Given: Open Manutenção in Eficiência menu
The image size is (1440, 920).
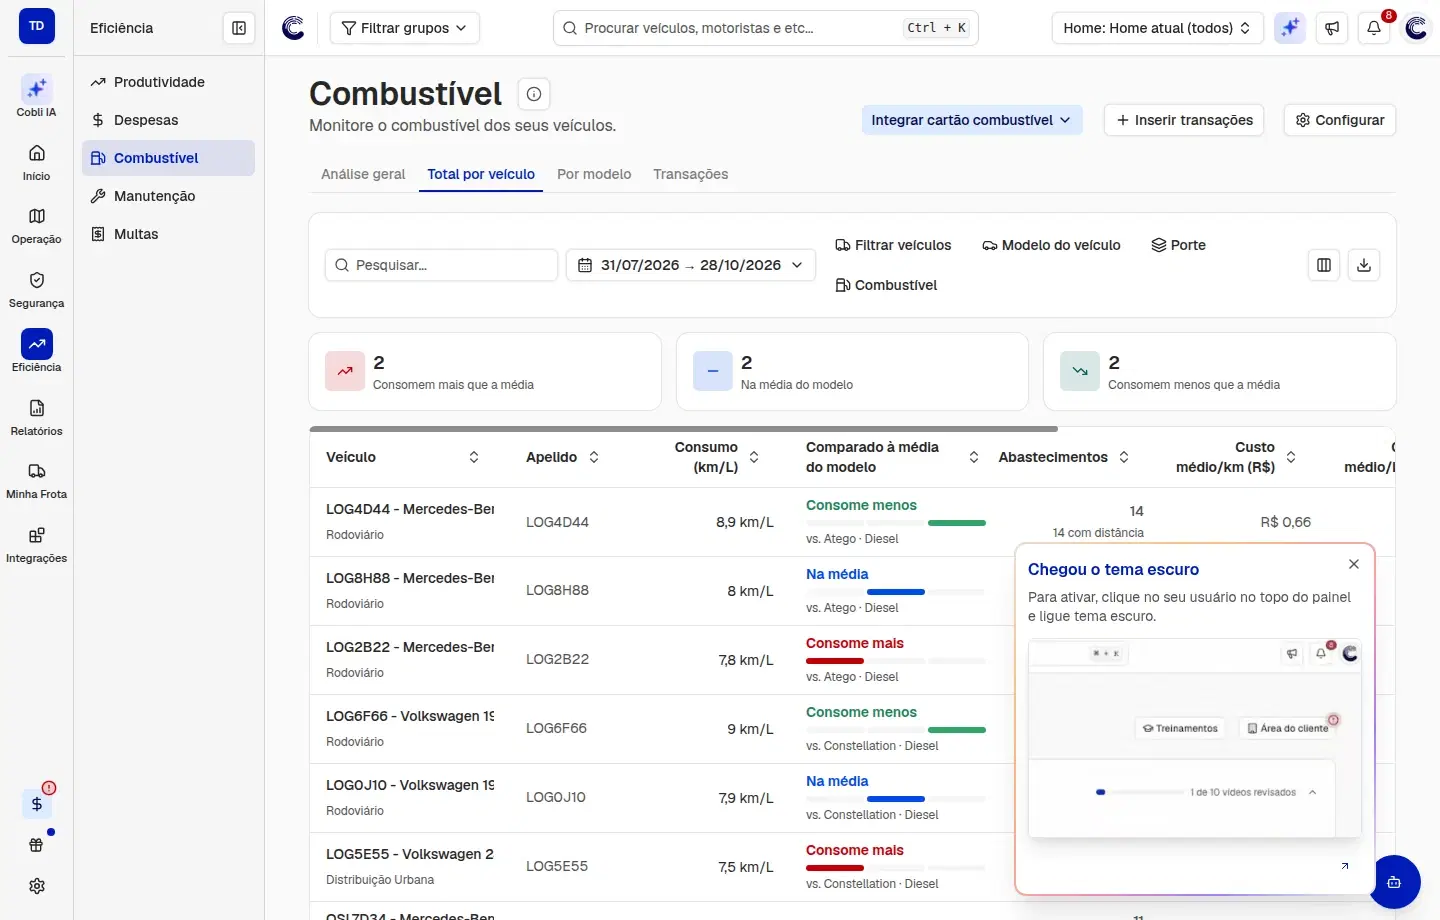Looking at the screenshot, I should coord(168,196).
